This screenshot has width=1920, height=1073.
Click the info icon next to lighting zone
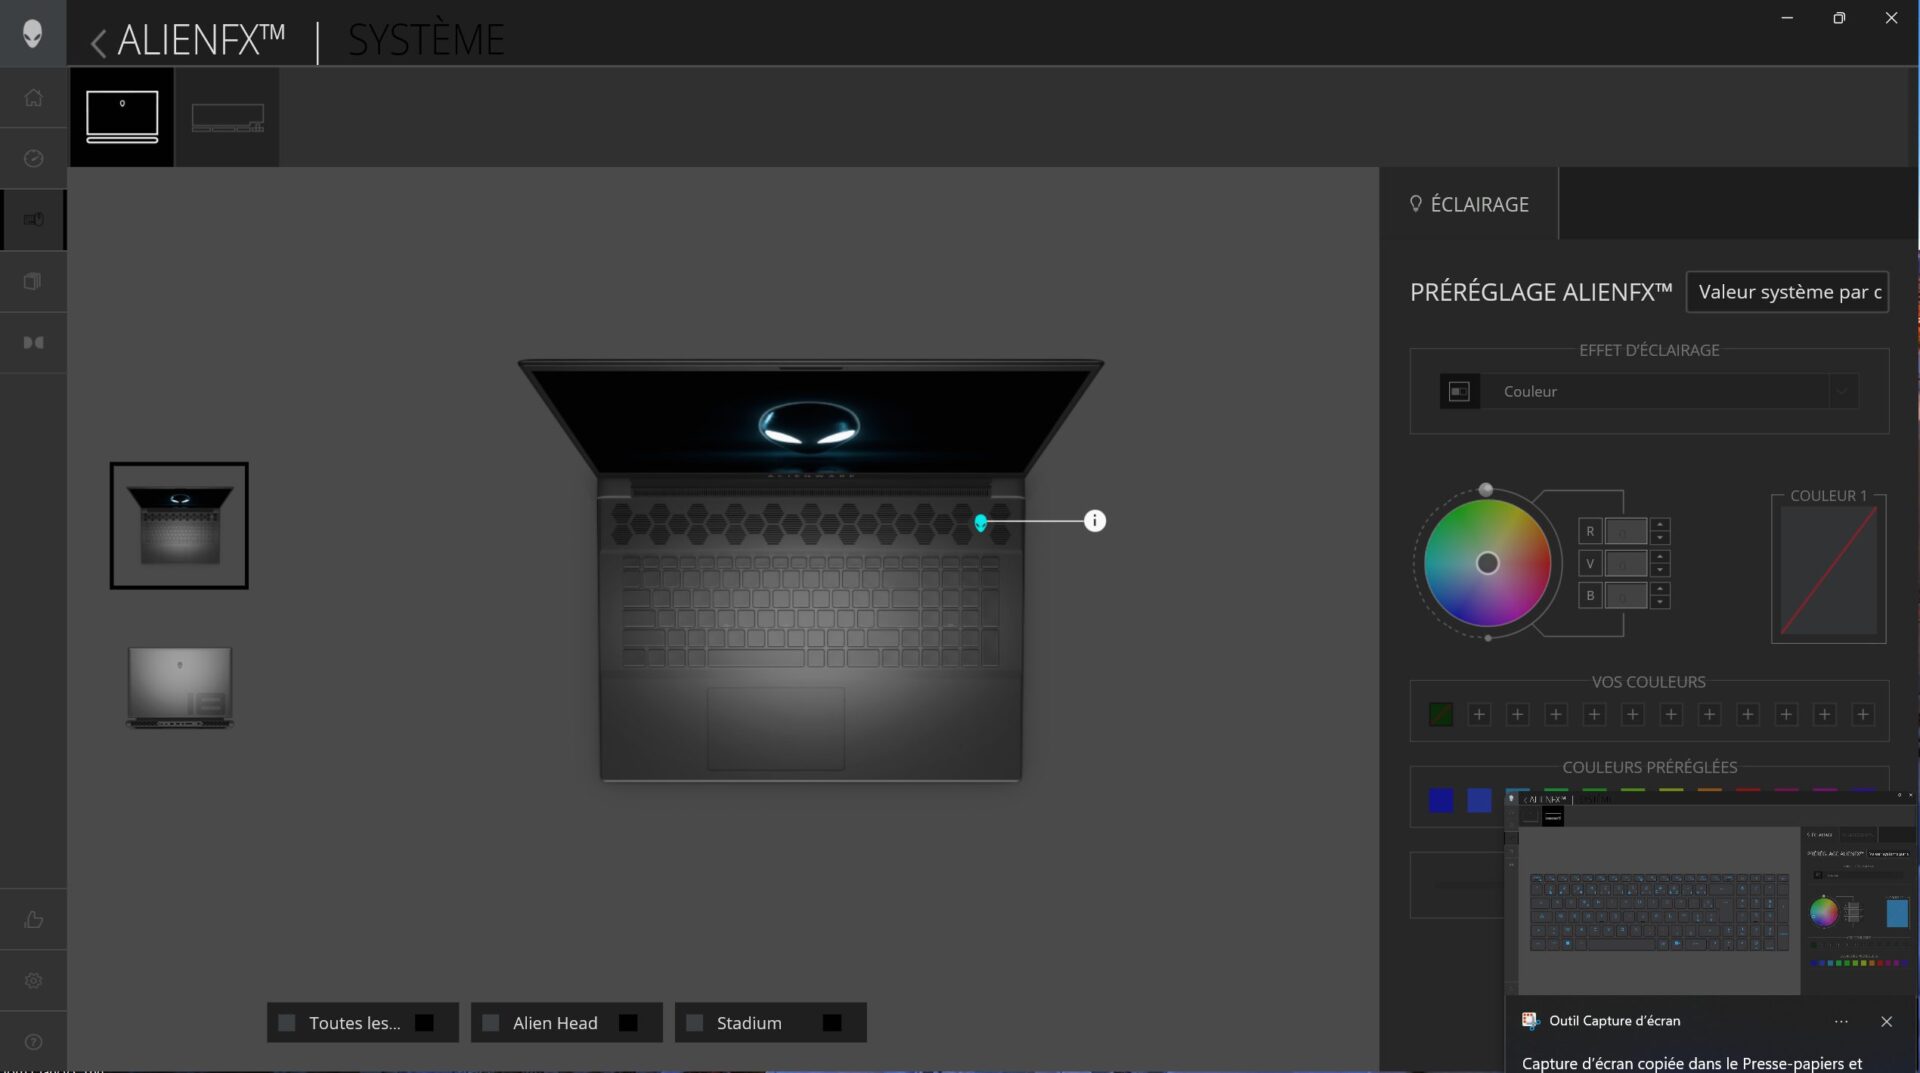(x=1095, y=520)
